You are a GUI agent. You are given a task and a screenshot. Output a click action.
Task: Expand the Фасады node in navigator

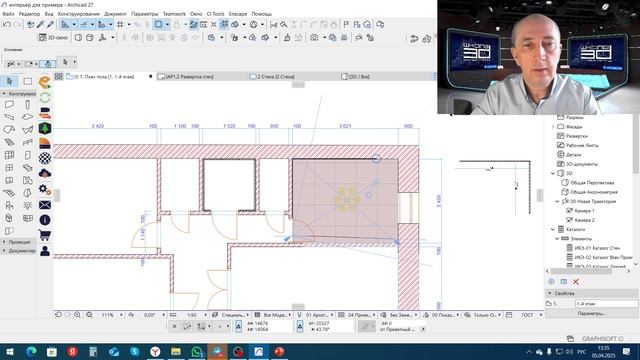point(553,127)
